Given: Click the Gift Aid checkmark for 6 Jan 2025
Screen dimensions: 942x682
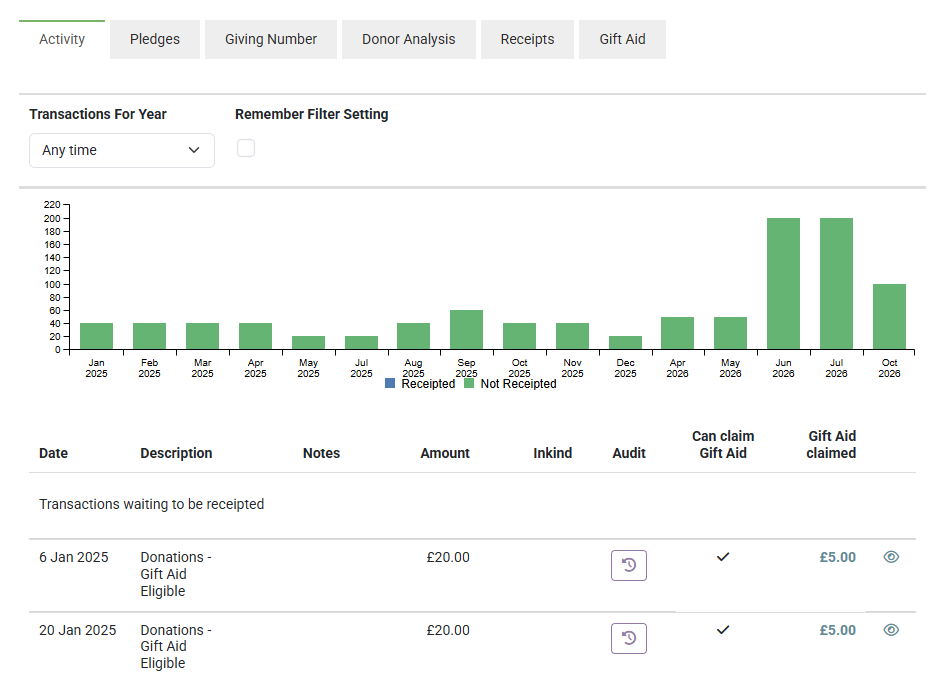Looking at the screenshot, I should click(723, 557).
